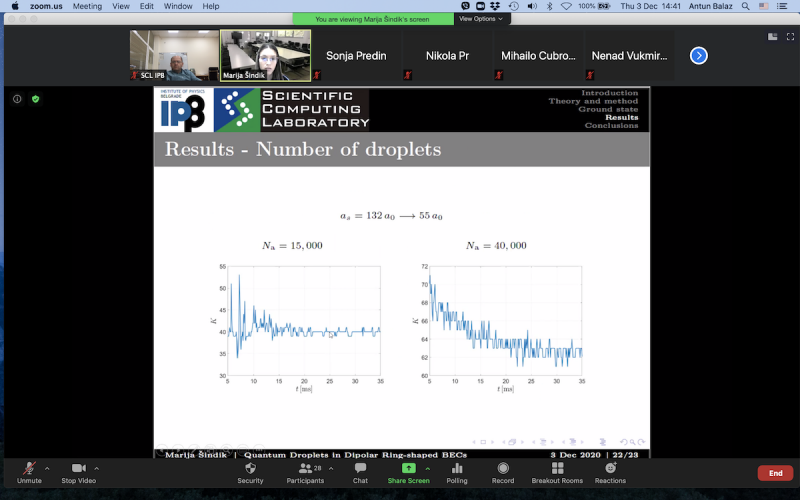Click the Theory and method navigation entry
Screen dimensions: 800x500
point(593,101)
